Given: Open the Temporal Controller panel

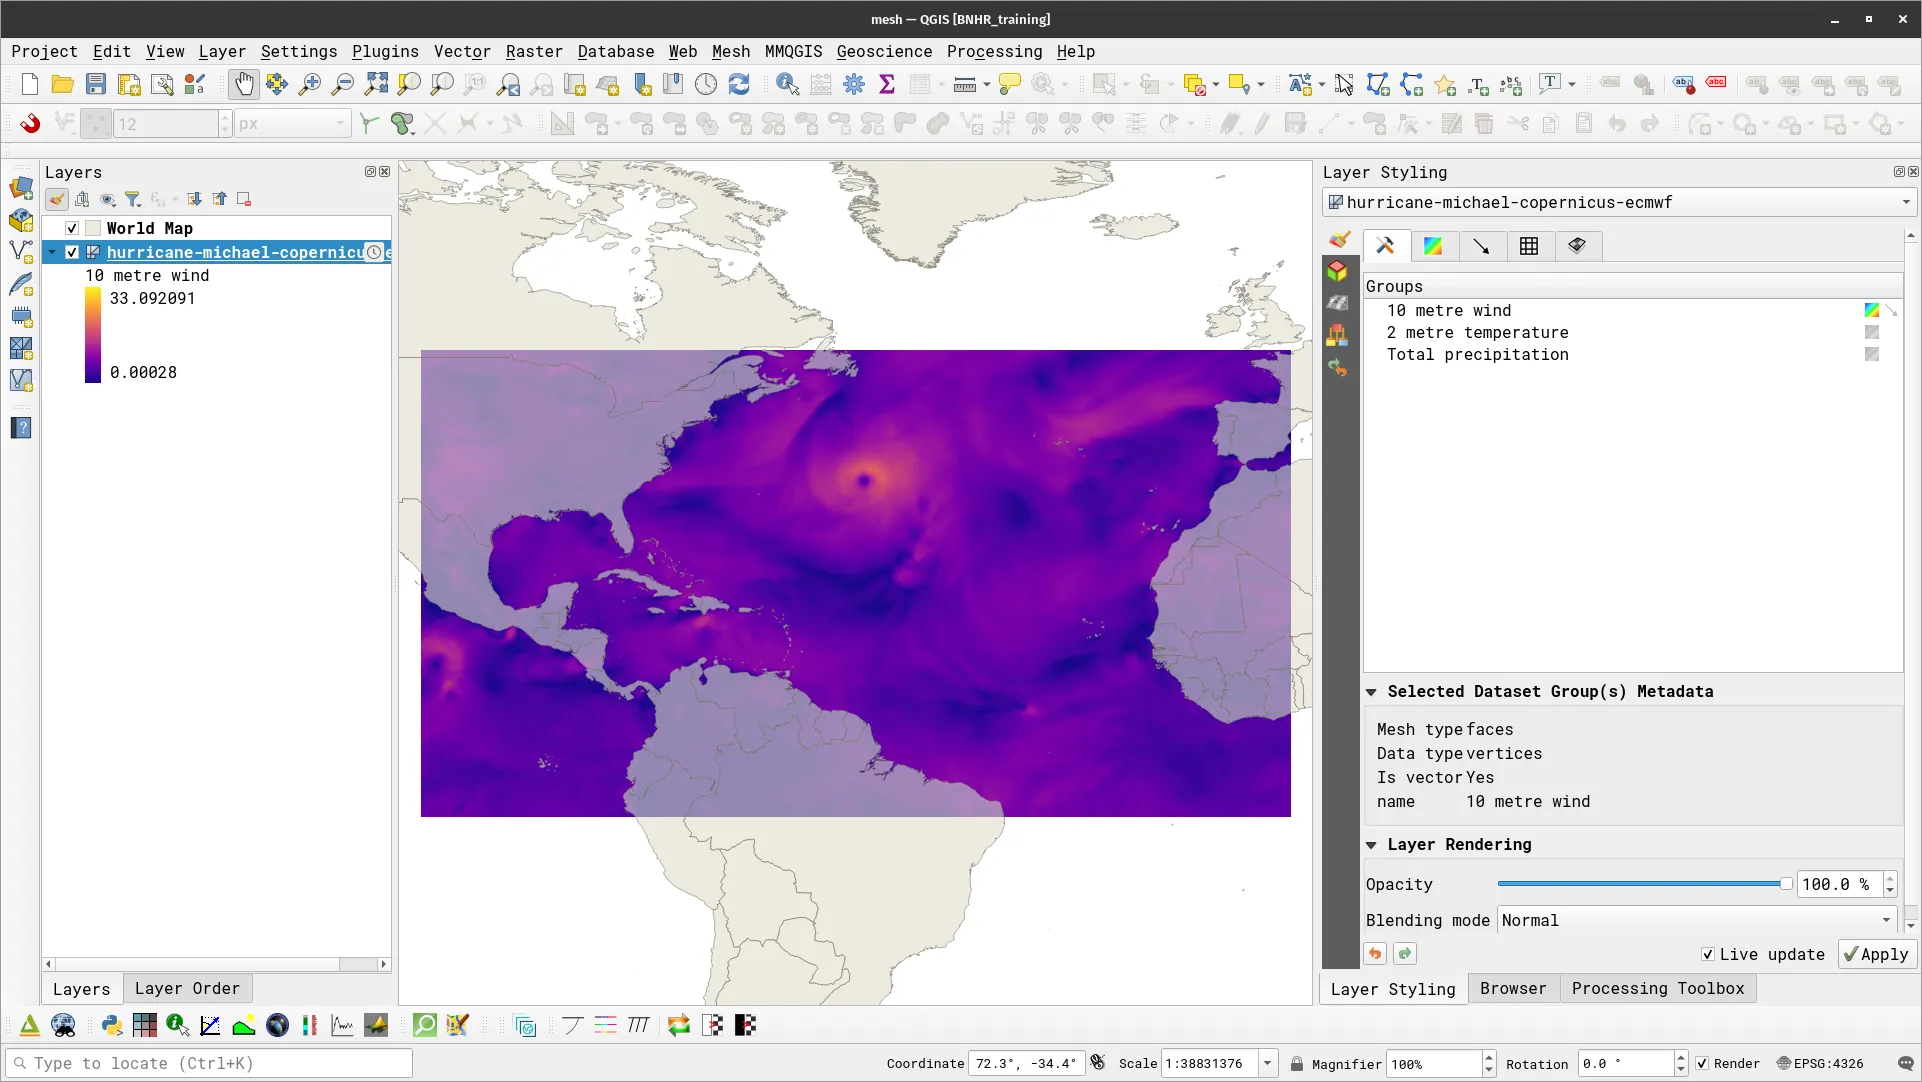Looking at the screenshot, I should 706,84.
